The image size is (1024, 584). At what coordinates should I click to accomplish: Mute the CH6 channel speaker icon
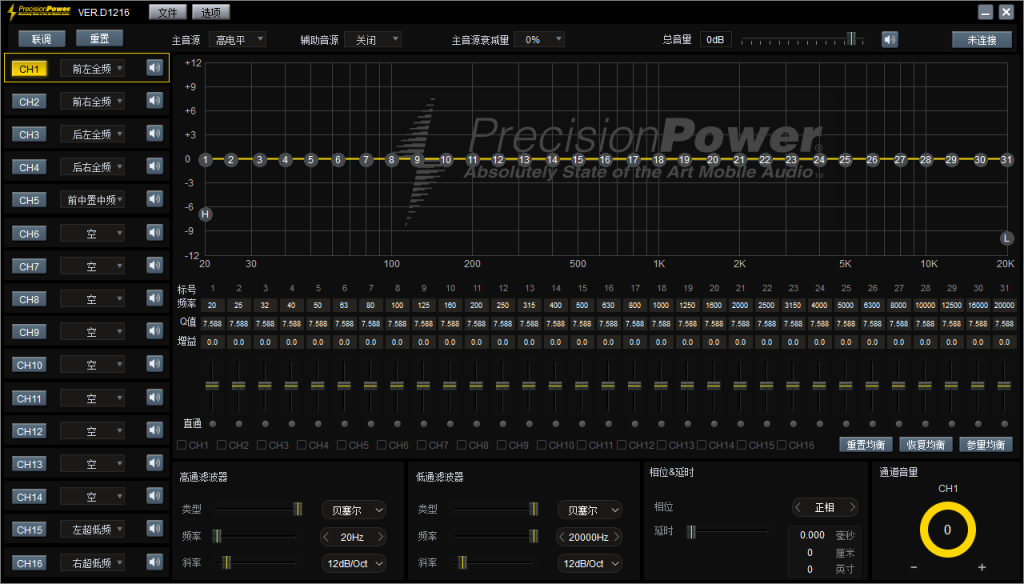point(154,233)
